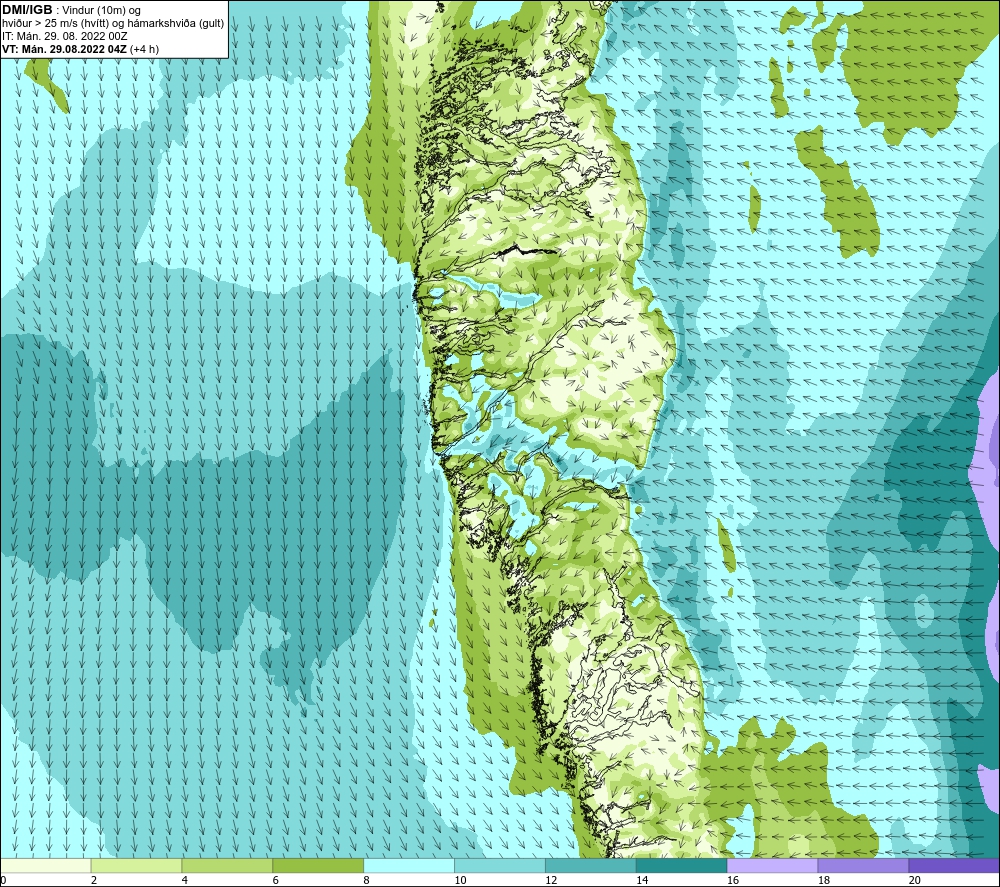Click the legend scale label '2'
Image resolution: width=1000 pixels, height=887 pixels.
[94, 881]
